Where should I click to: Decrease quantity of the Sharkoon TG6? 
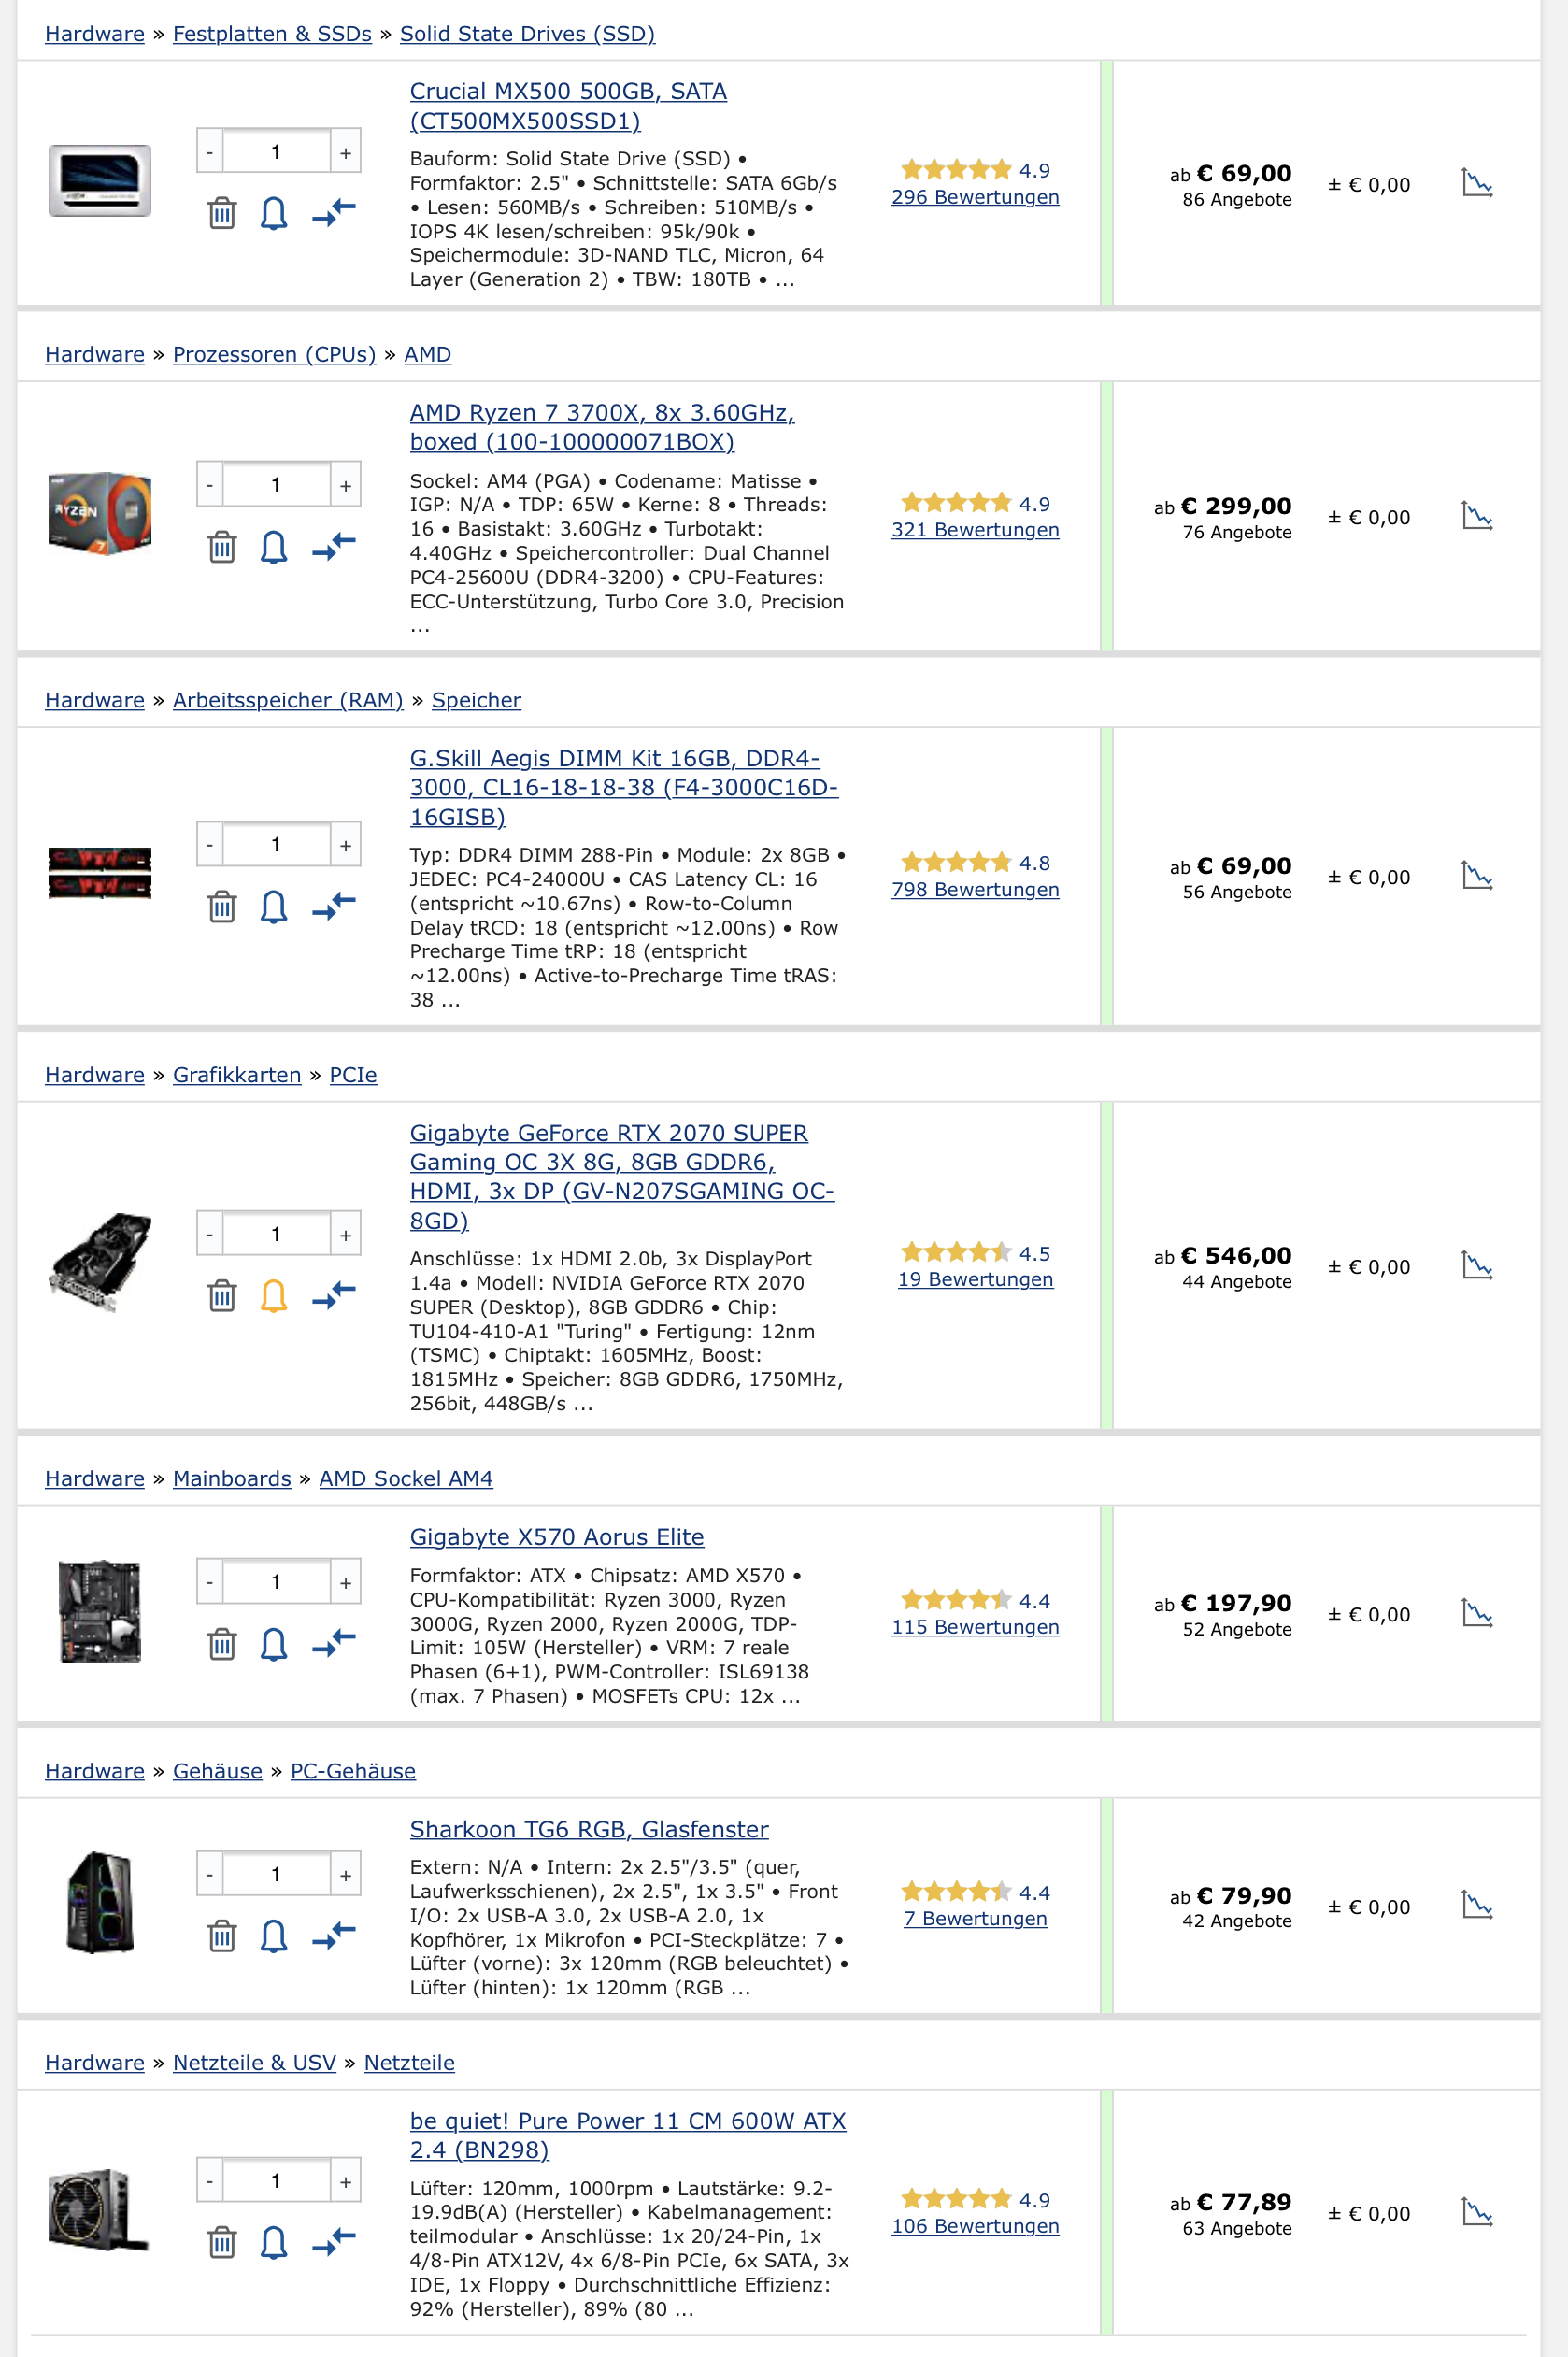(209, 1874)
